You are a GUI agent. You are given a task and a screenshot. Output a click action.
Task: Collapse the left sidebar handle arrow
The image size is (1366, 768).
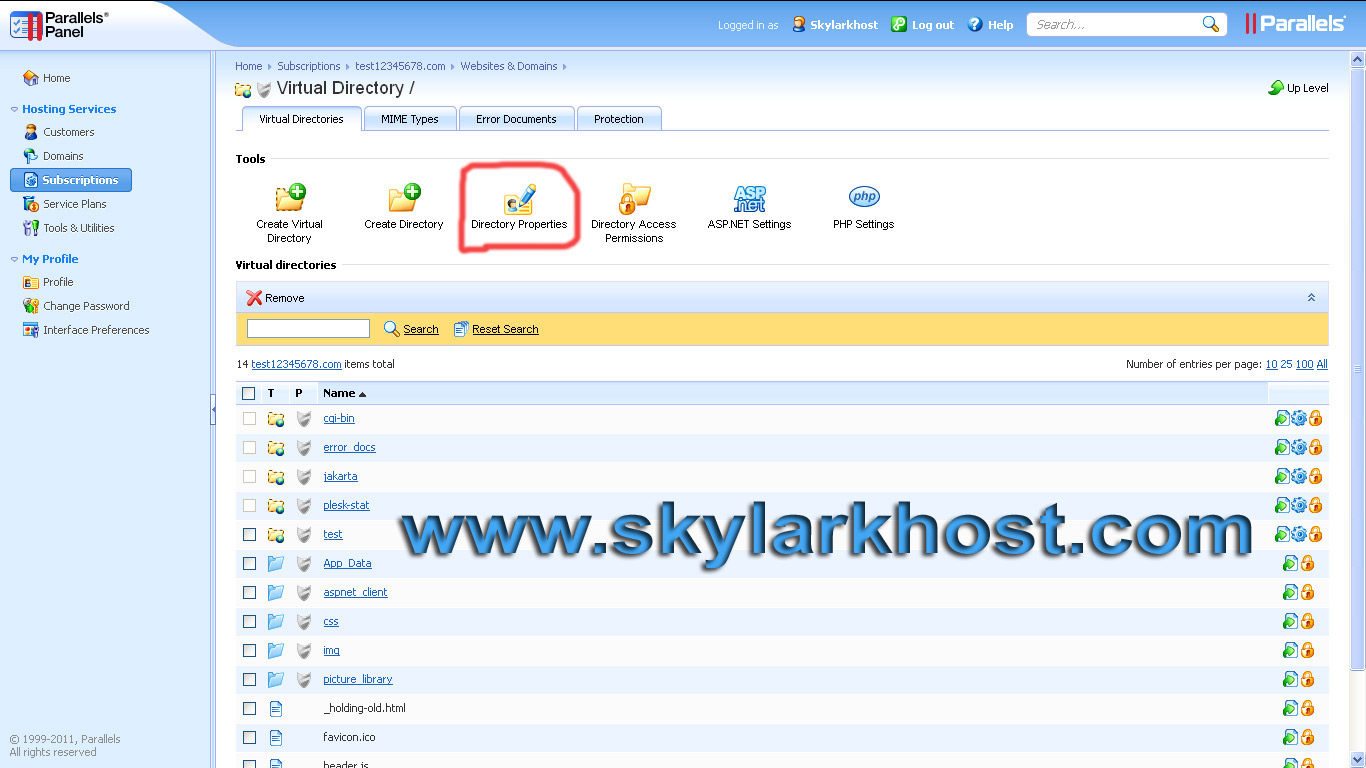point(213,409)
